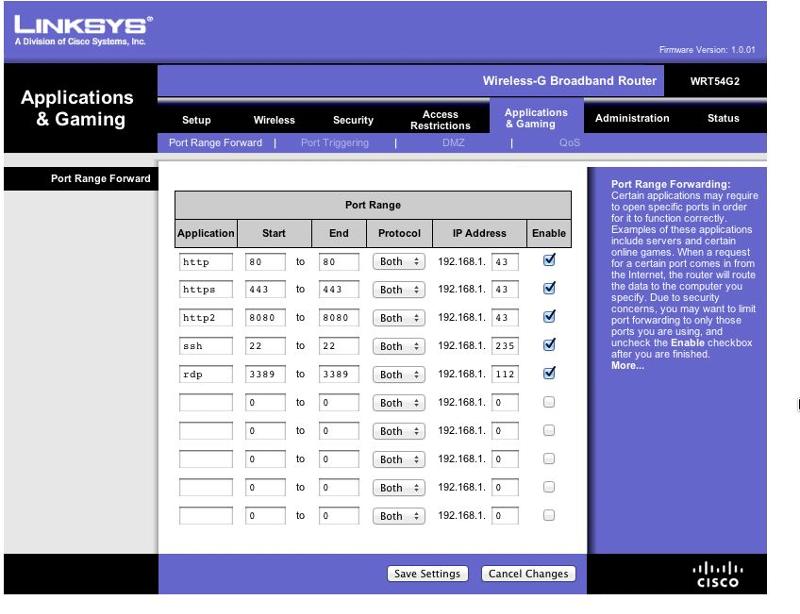The width and height of the screenshot is (800, 614).
Task: Click the Start port field for http
Action: (x=265, y=262)
